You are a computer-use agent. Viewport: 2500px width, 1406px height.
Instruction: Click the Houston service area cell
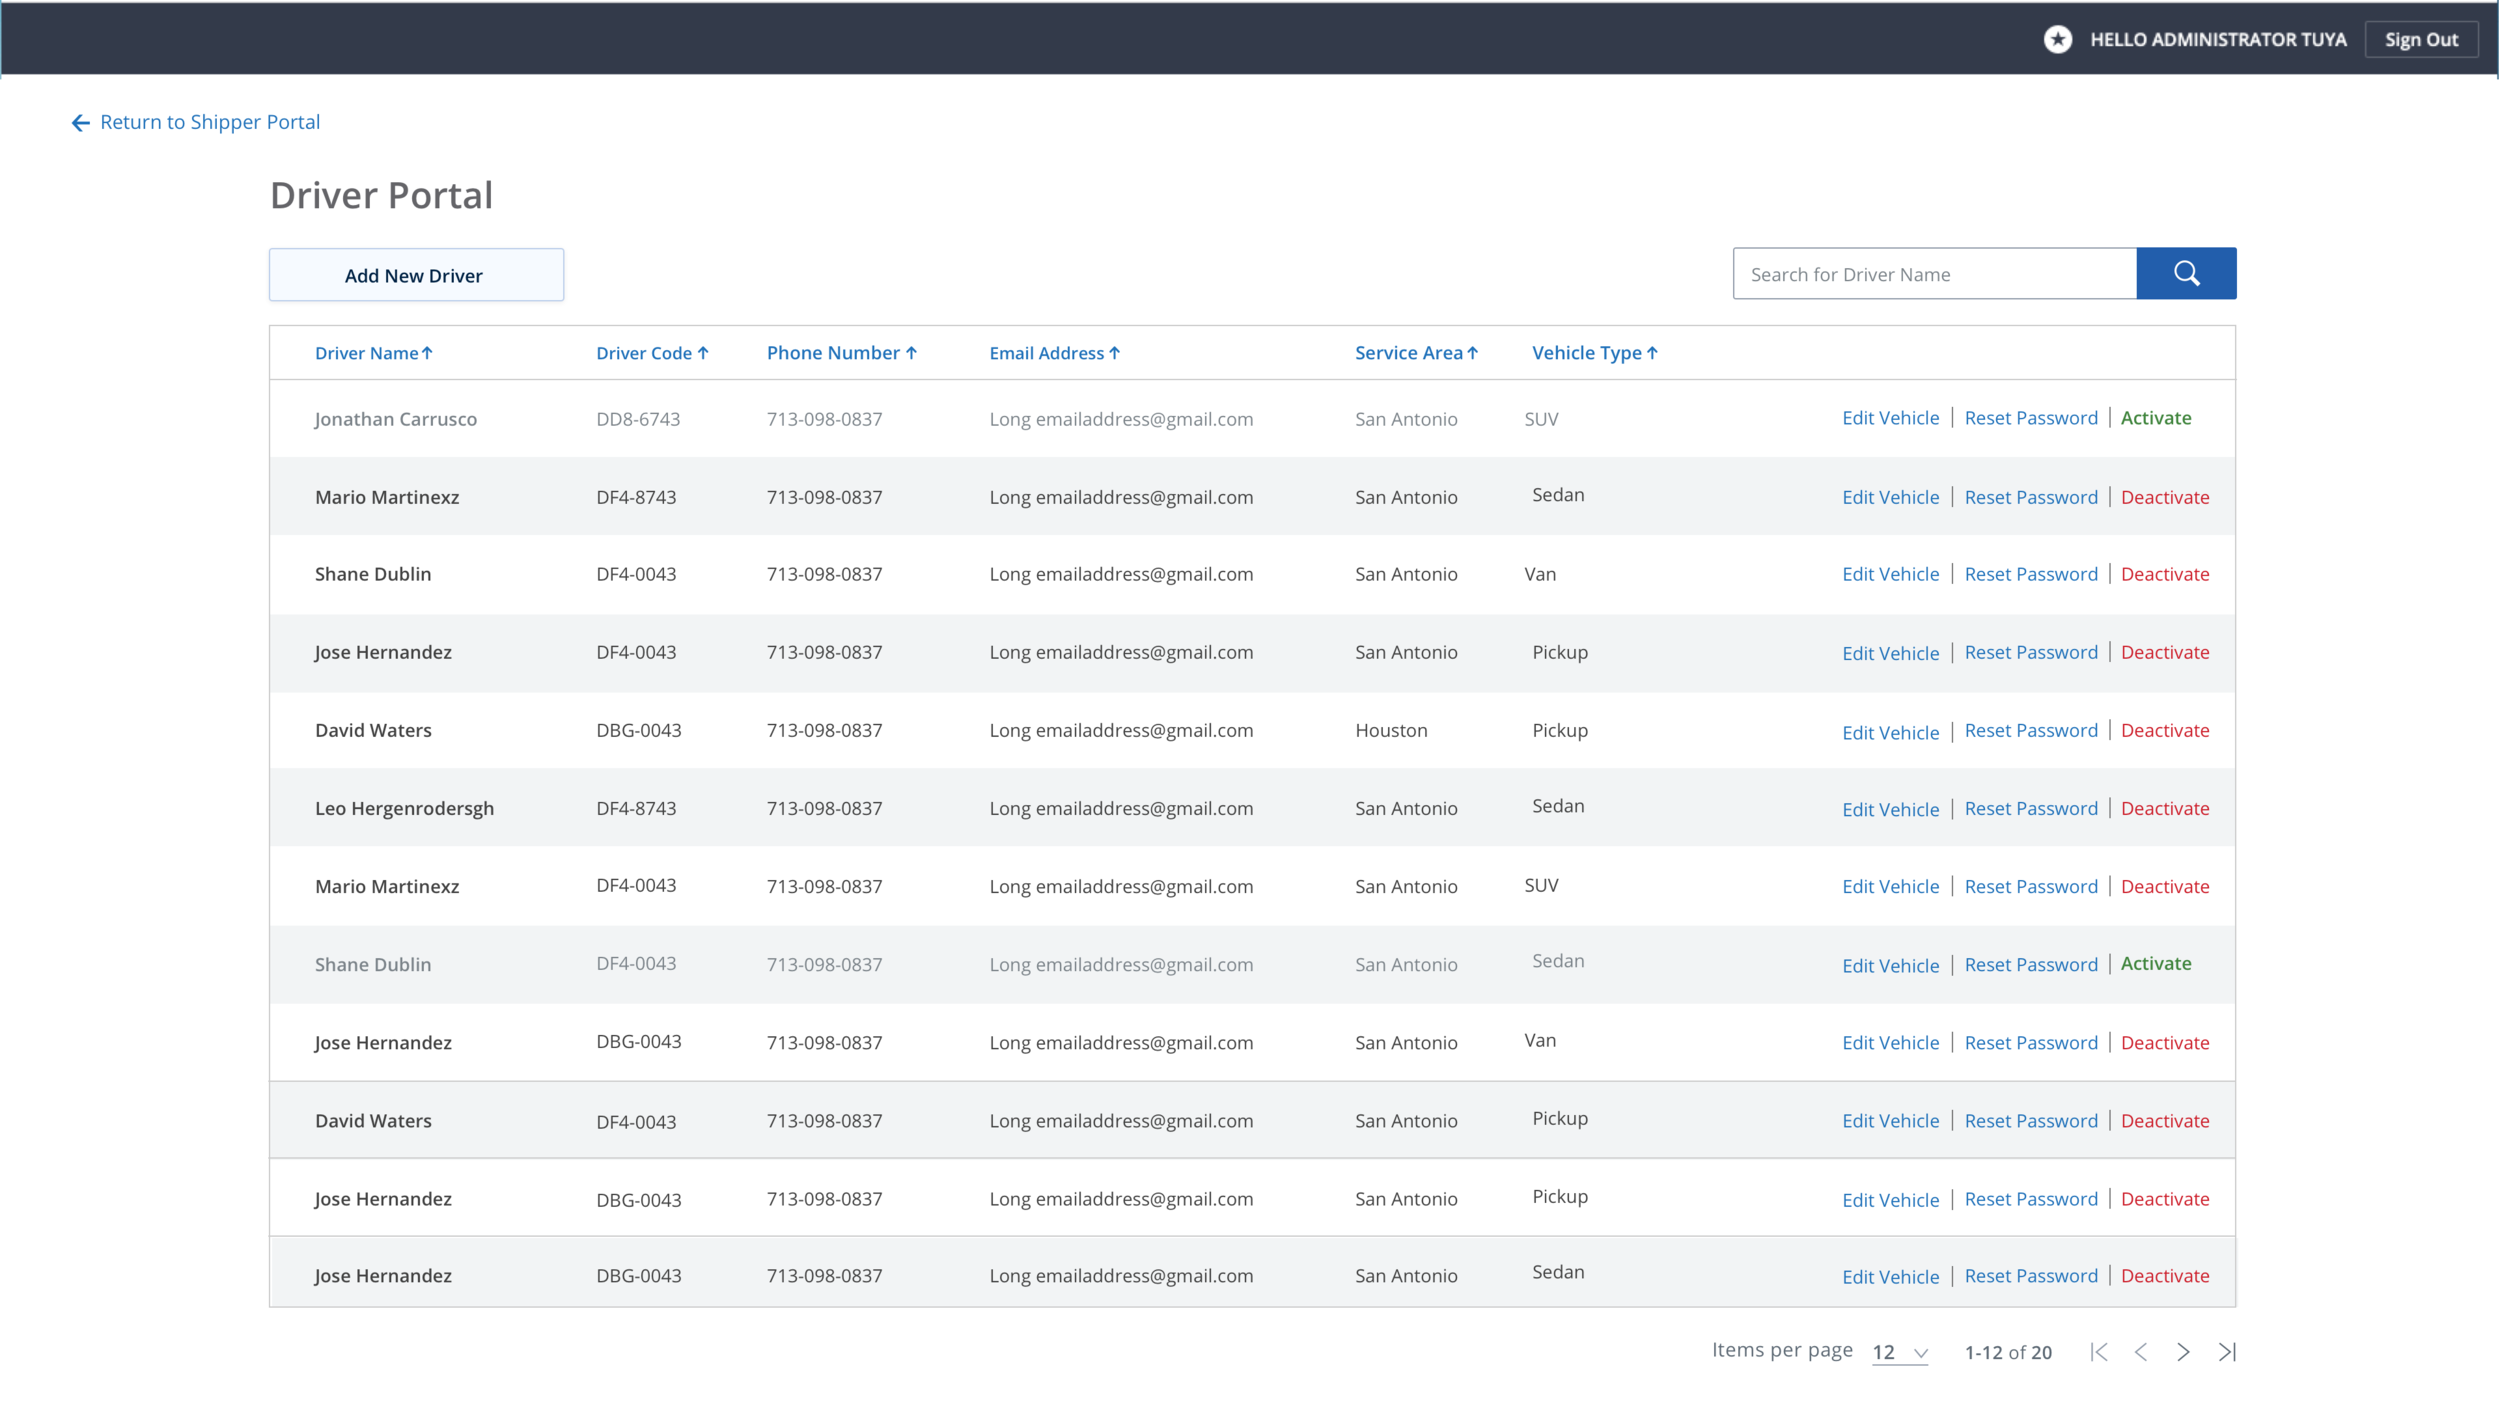1391,730
